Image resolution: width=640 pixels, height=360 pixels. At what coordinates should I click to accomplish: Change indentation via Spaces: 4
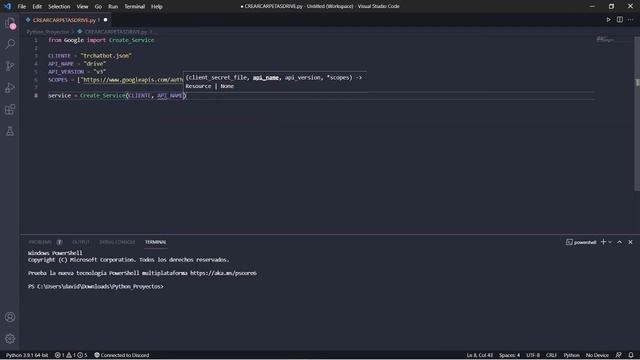coord(509,355)
